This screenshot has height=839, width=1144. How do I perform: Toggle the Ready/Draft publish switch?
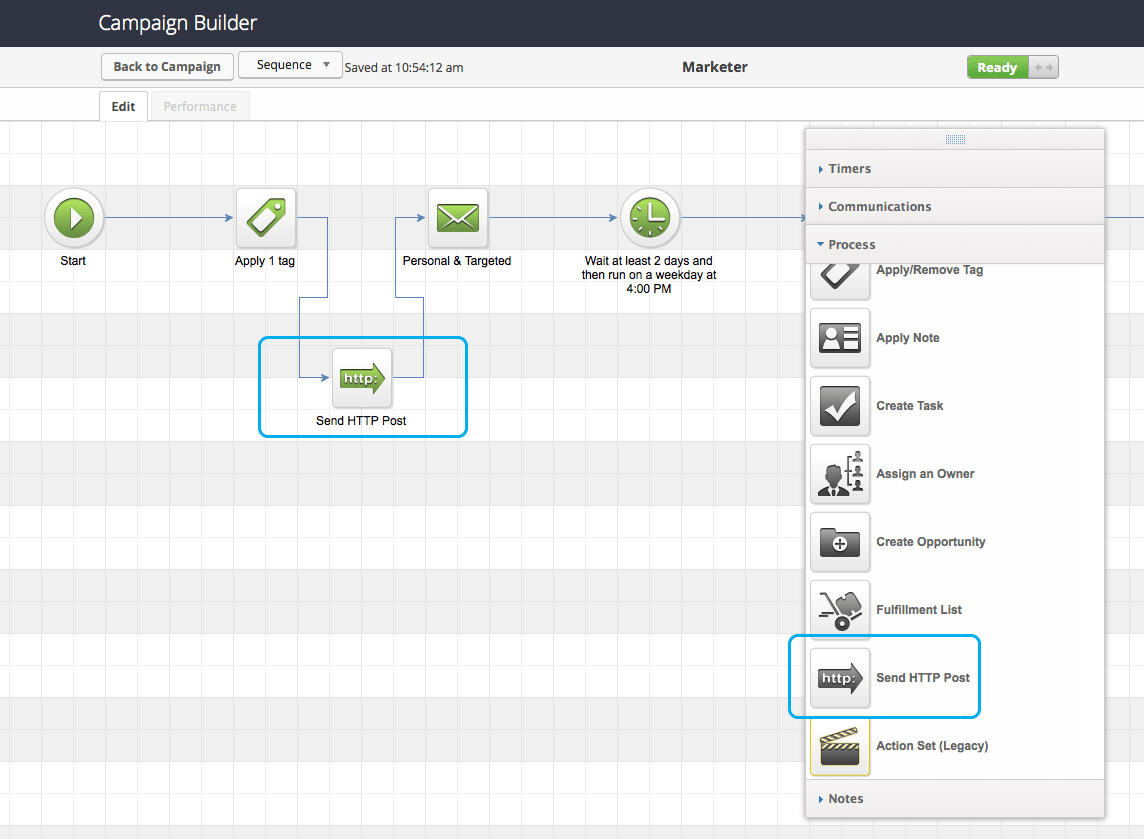pos(1013,67)
